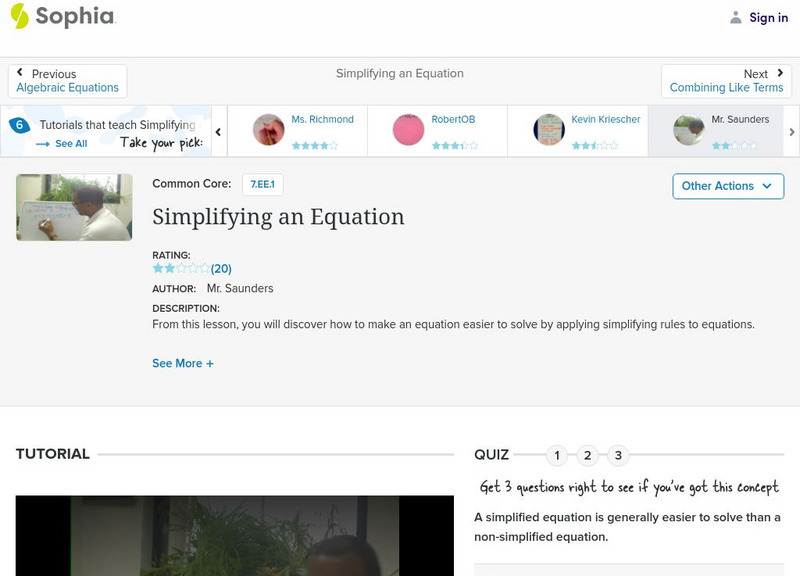Click the left arrow of the tutors carousel

click(218, 130)
